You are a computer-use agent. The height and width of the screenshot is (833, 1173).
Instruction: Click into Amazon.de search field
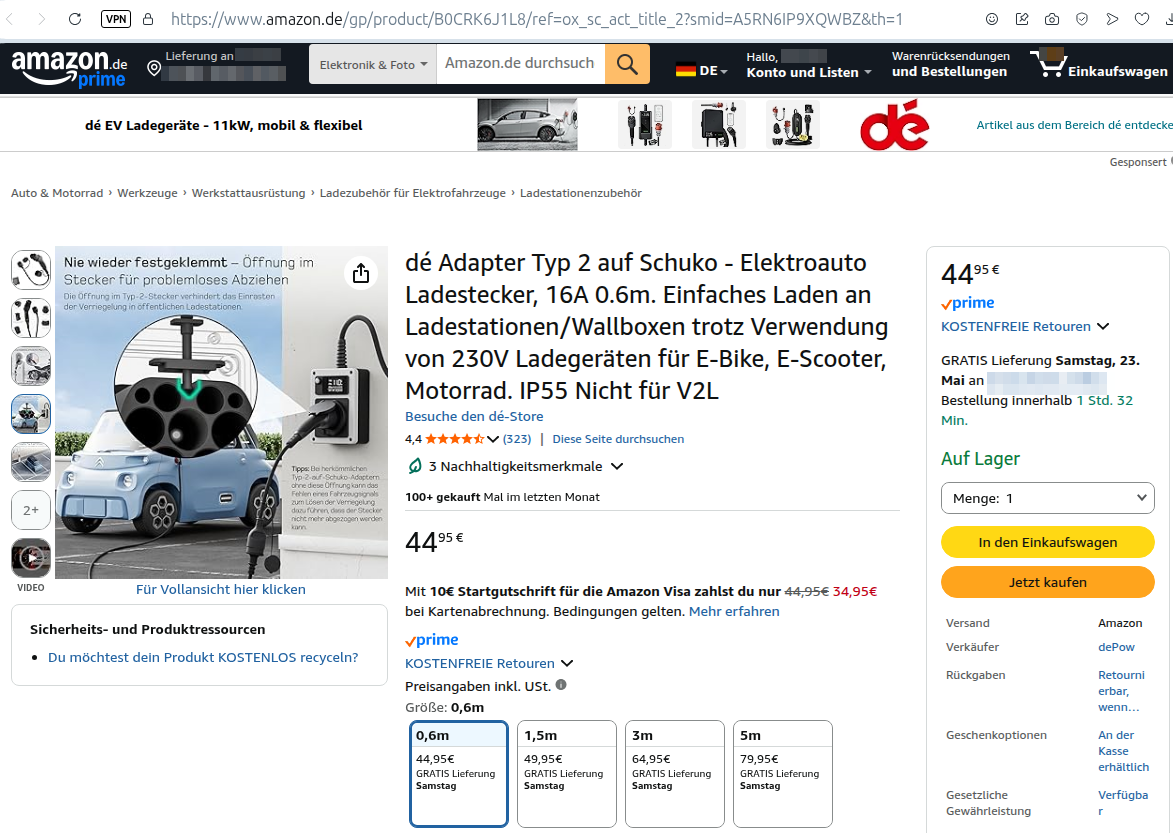pos(521,64)
